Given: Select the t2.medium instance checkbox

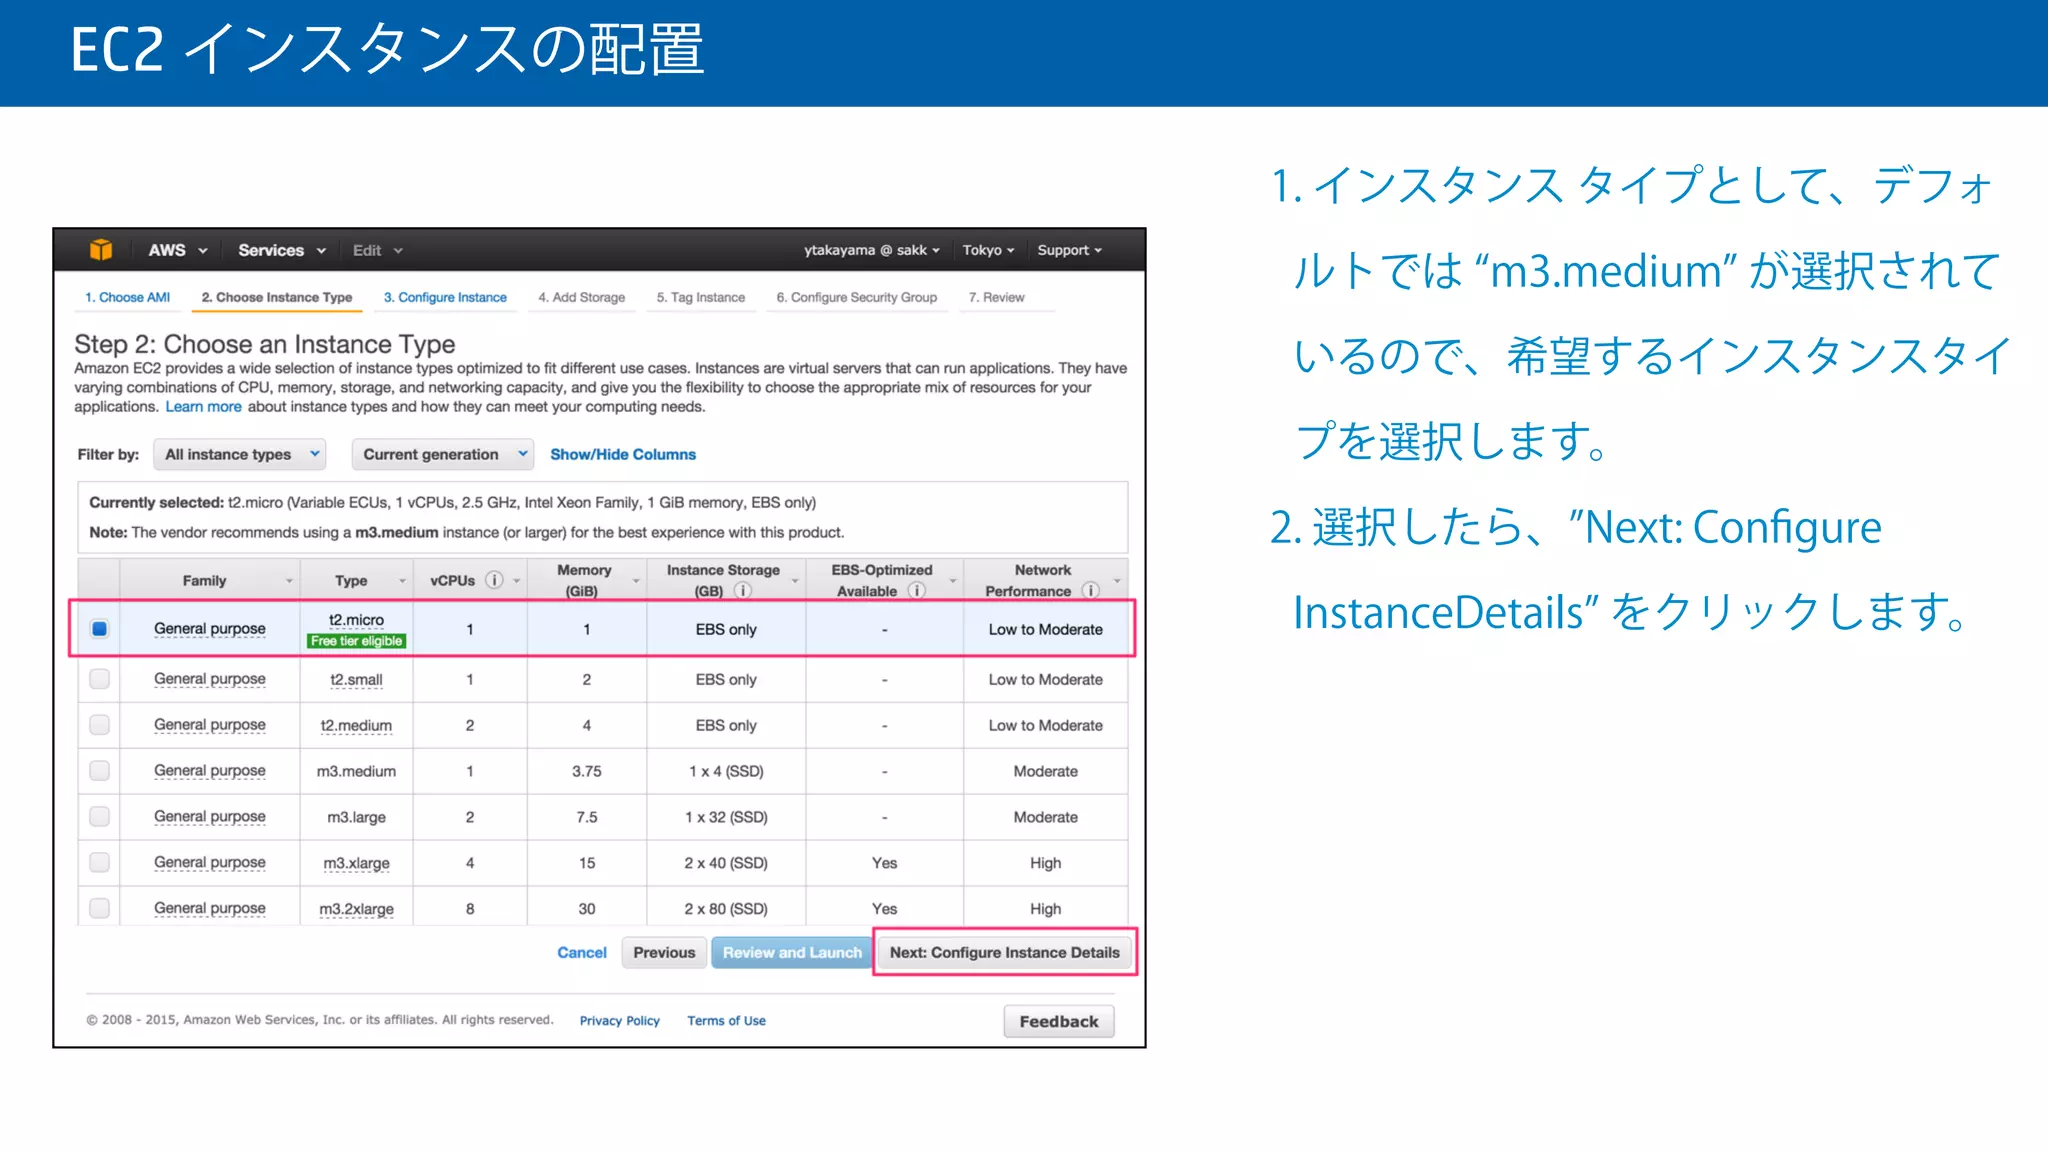Looking at the screenshot, I should click(99, 725).
